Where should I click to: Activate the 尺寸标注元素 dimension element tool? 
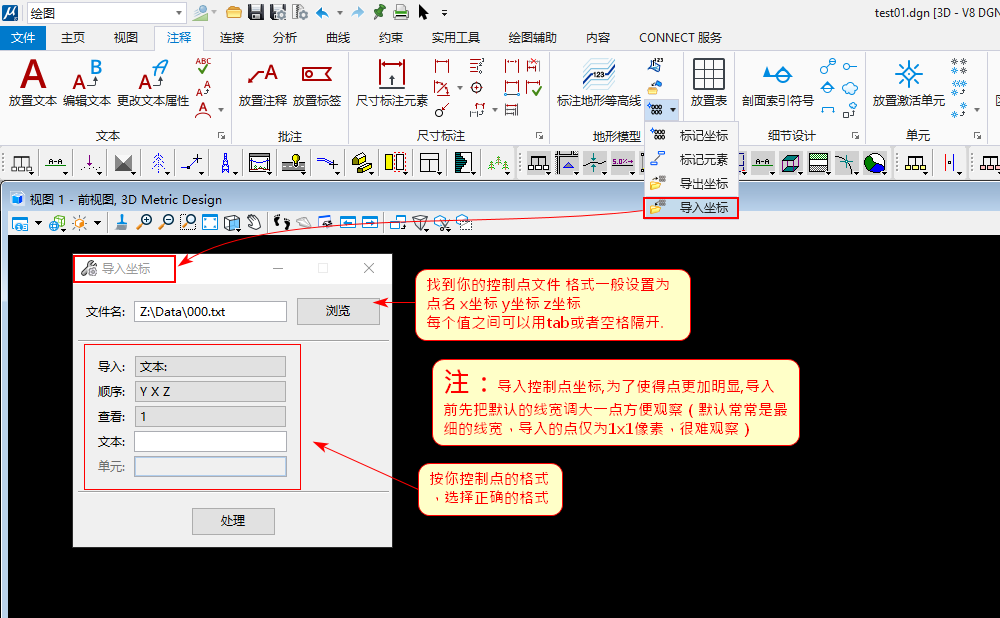point(392,82)
